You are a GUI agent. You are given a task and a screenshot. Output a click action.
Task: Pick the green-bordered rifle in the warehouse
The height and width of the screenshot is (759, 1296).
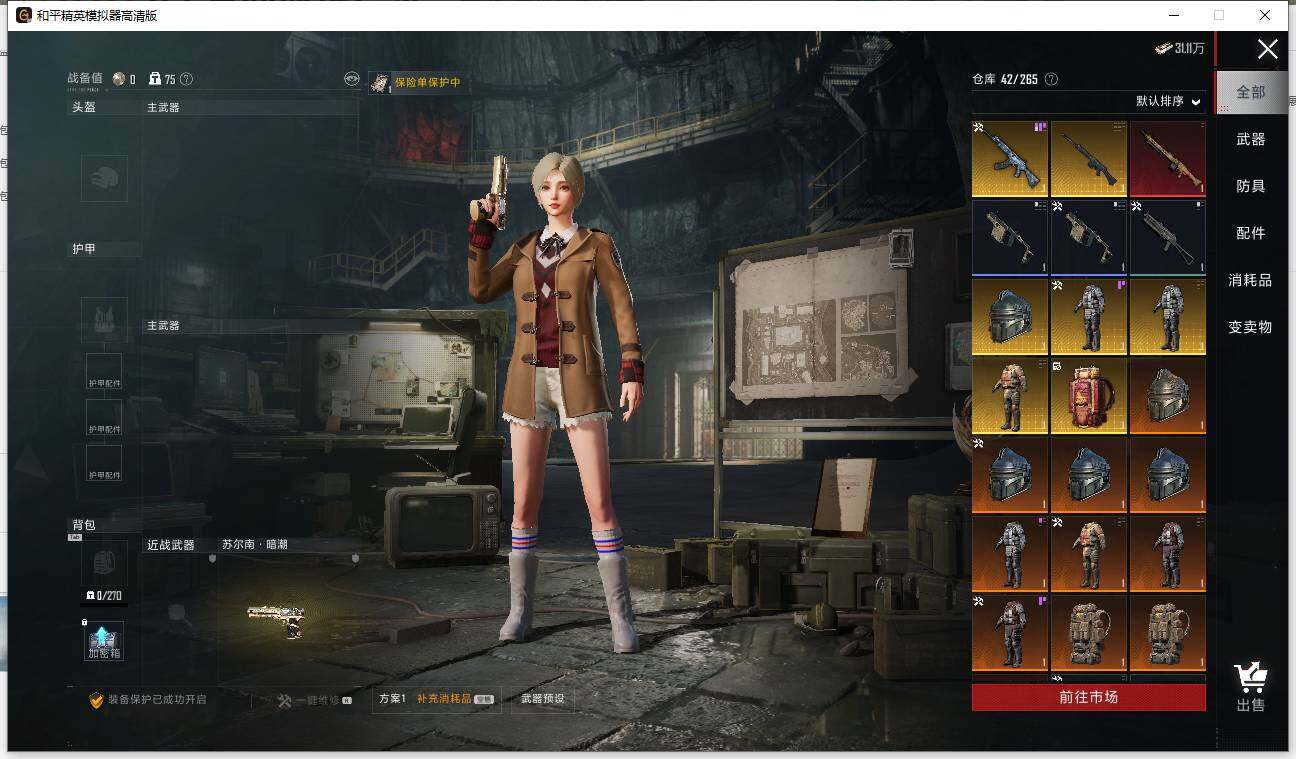pos(1168,237)
